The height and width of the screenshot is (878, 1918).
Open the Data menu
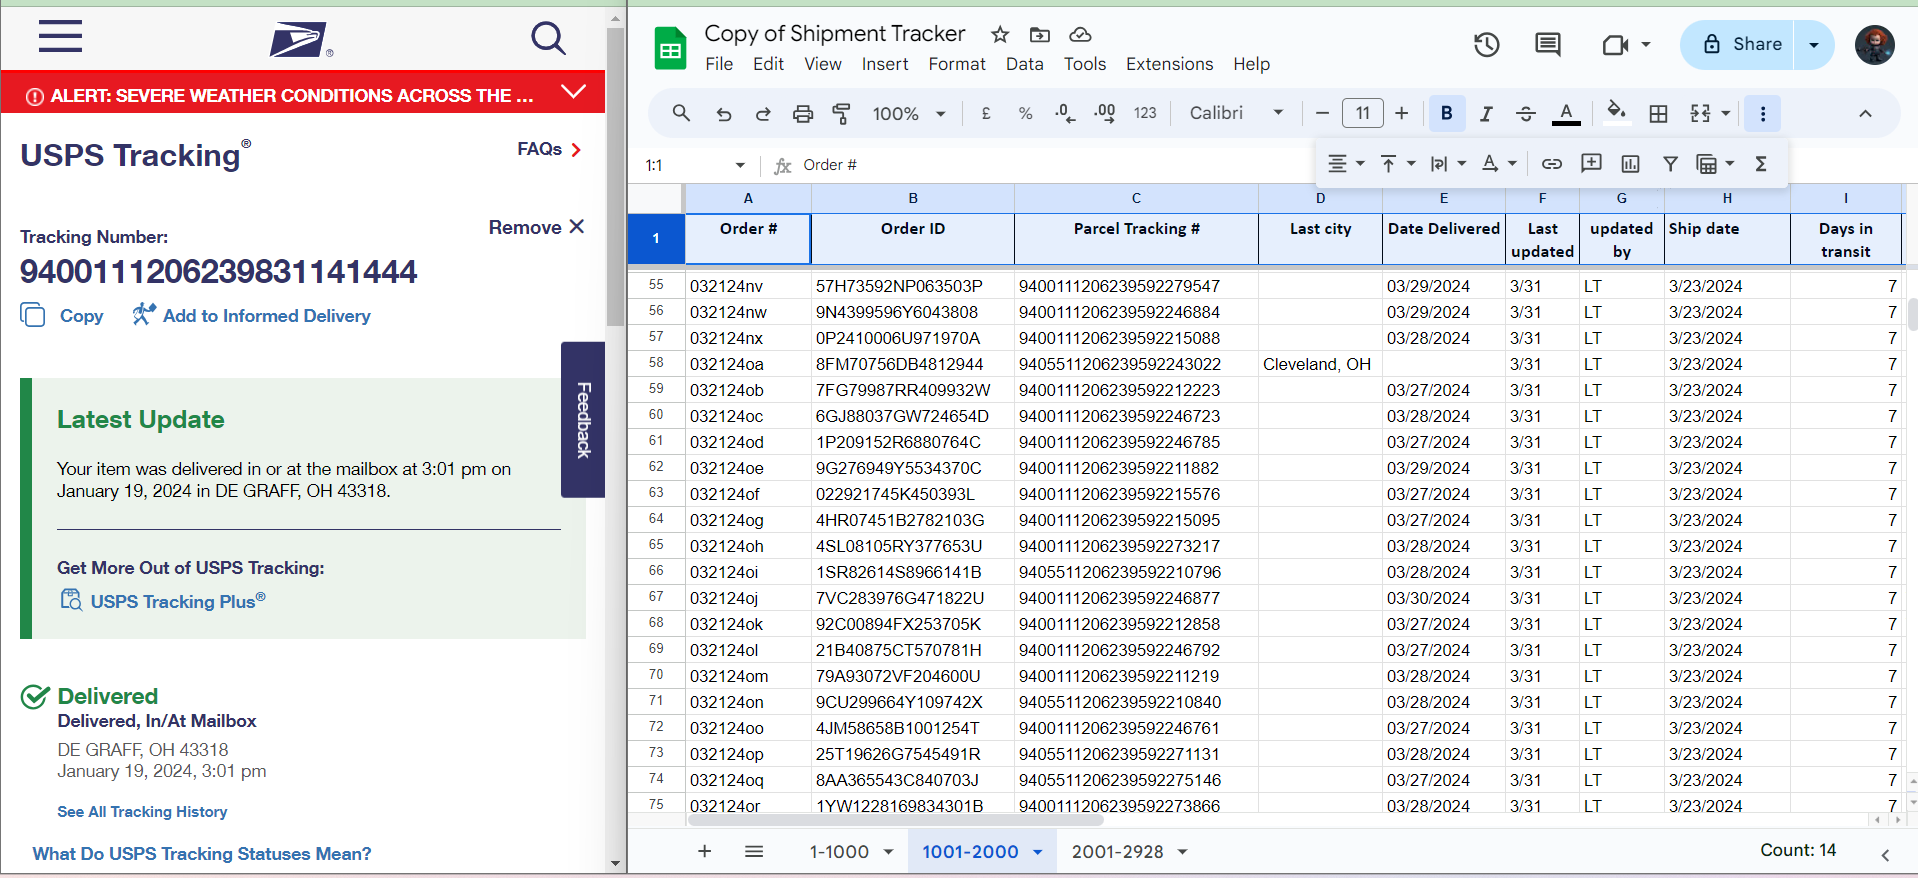point(1025,64)
